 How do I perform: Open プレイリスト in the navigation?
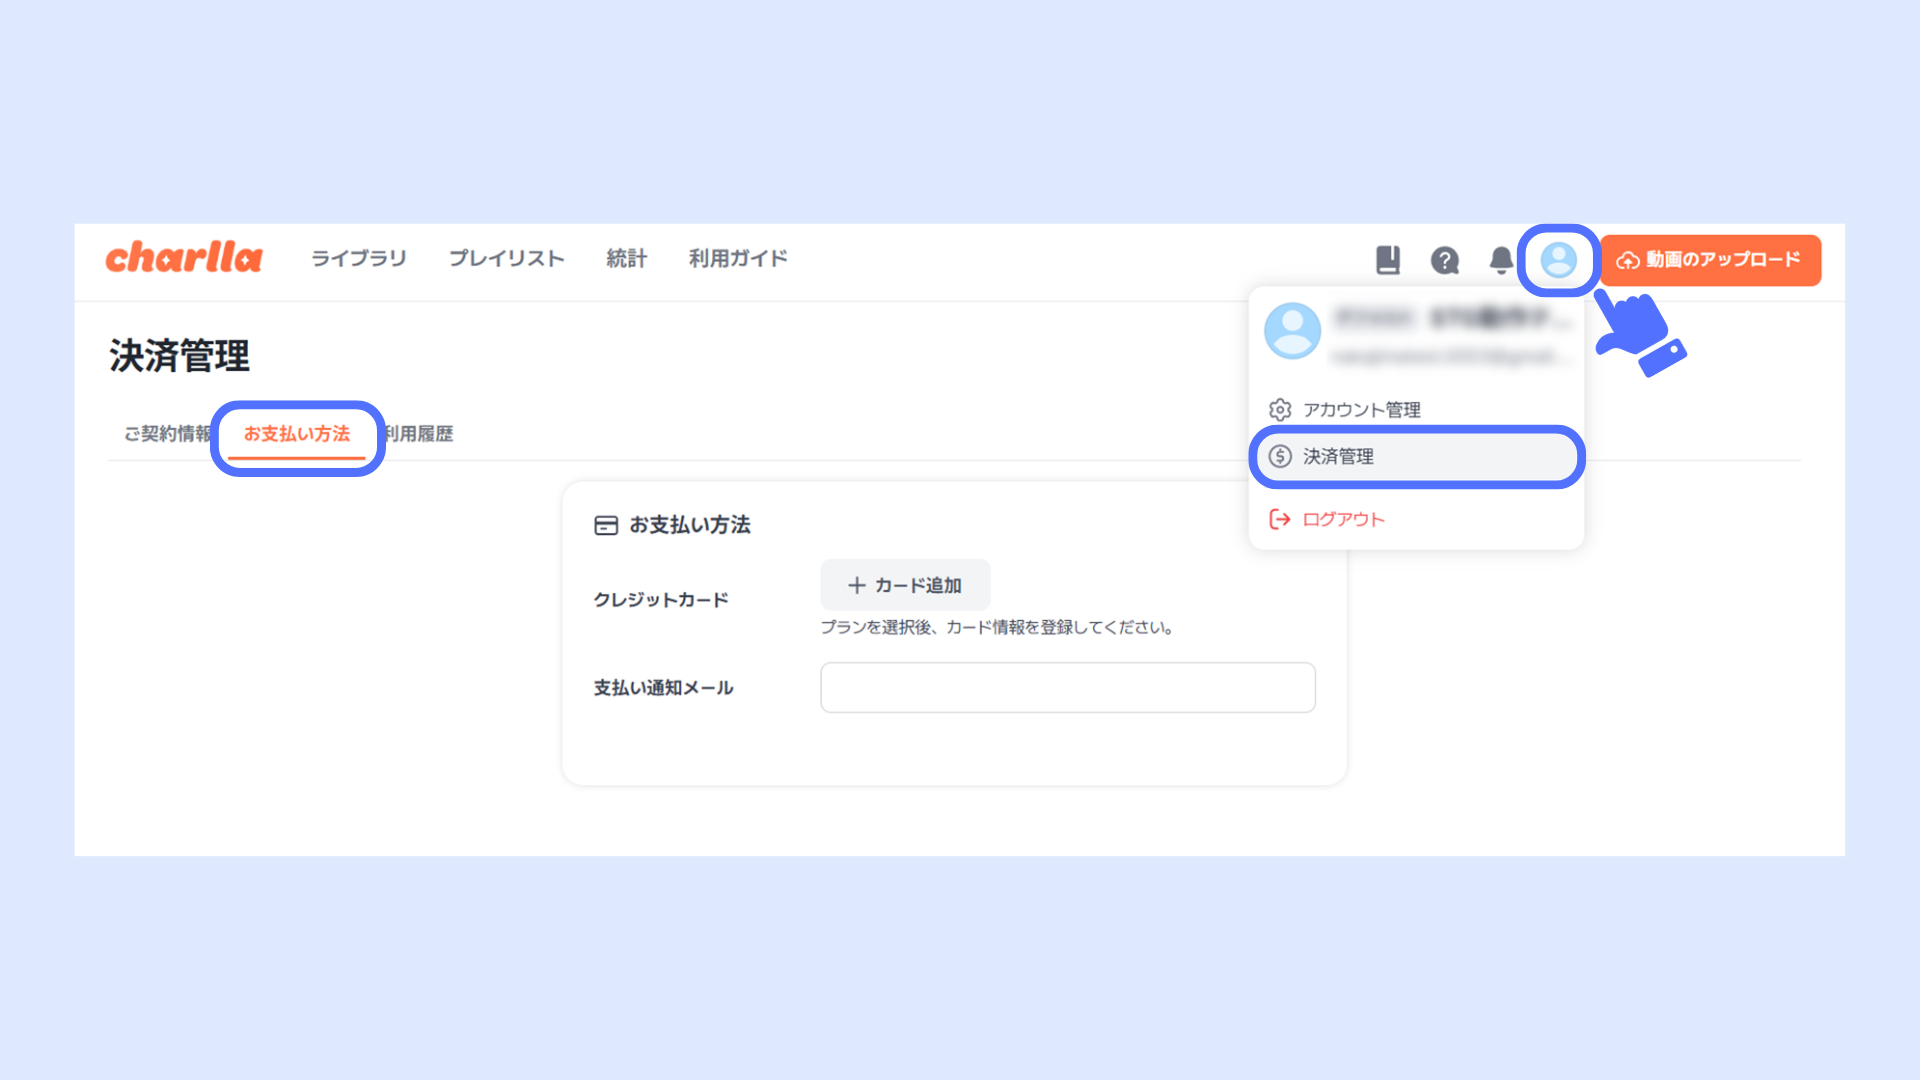[506, 259]
